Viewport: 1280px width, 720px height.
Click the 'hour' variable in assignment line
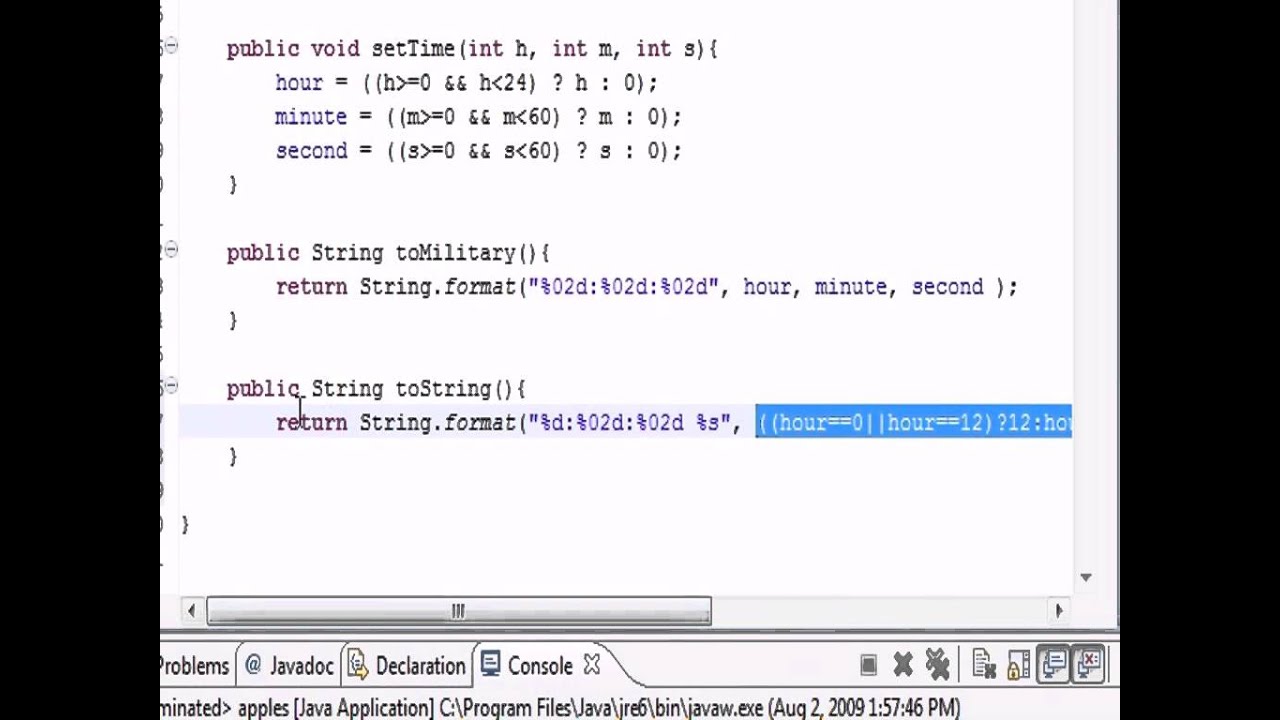pos(299,83)
